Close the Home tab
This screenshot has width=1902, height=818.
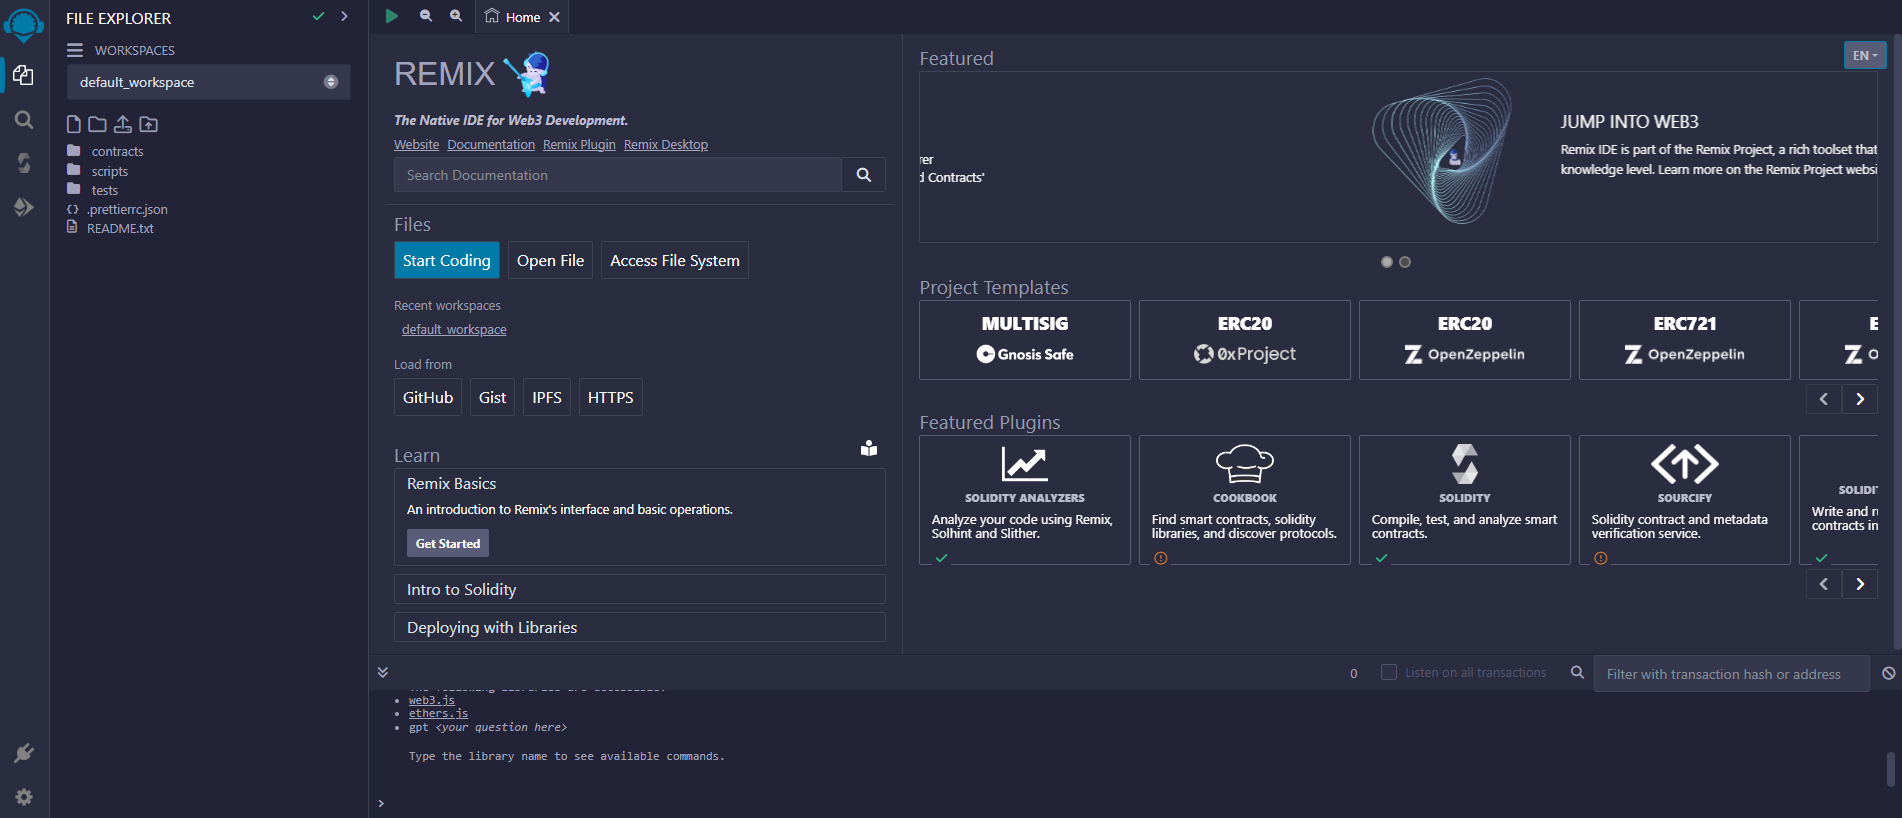click(554, 17)
